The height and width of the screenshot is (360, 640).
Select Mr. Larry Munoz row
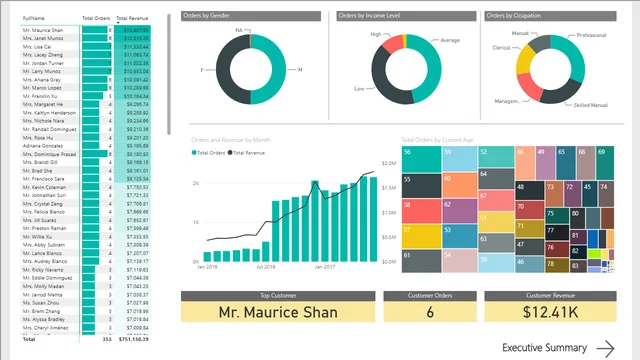[x=86, y=71]
